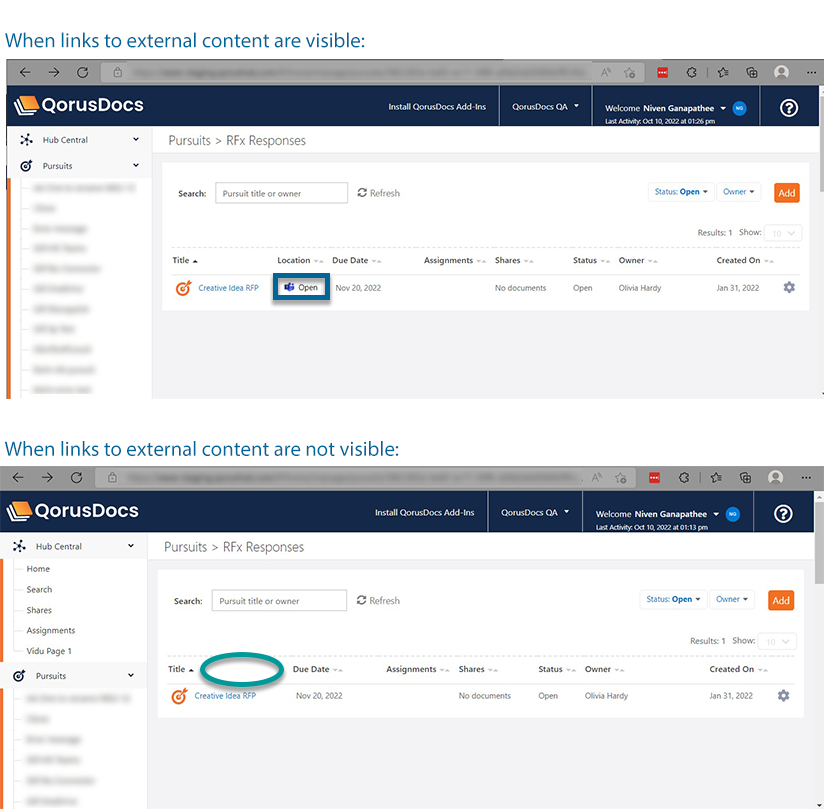
Task: Click pursuit target icon in top table row
Action: pyautogui.click(x=183, y=288)
